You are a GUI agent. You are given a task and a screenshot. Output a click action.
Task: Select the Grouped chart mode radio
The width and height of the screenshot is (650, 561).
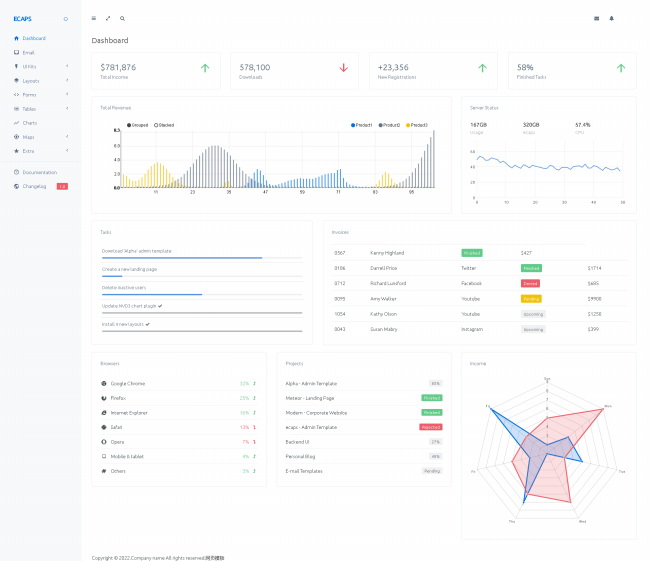pyautogui.click(x=129, y=125)
